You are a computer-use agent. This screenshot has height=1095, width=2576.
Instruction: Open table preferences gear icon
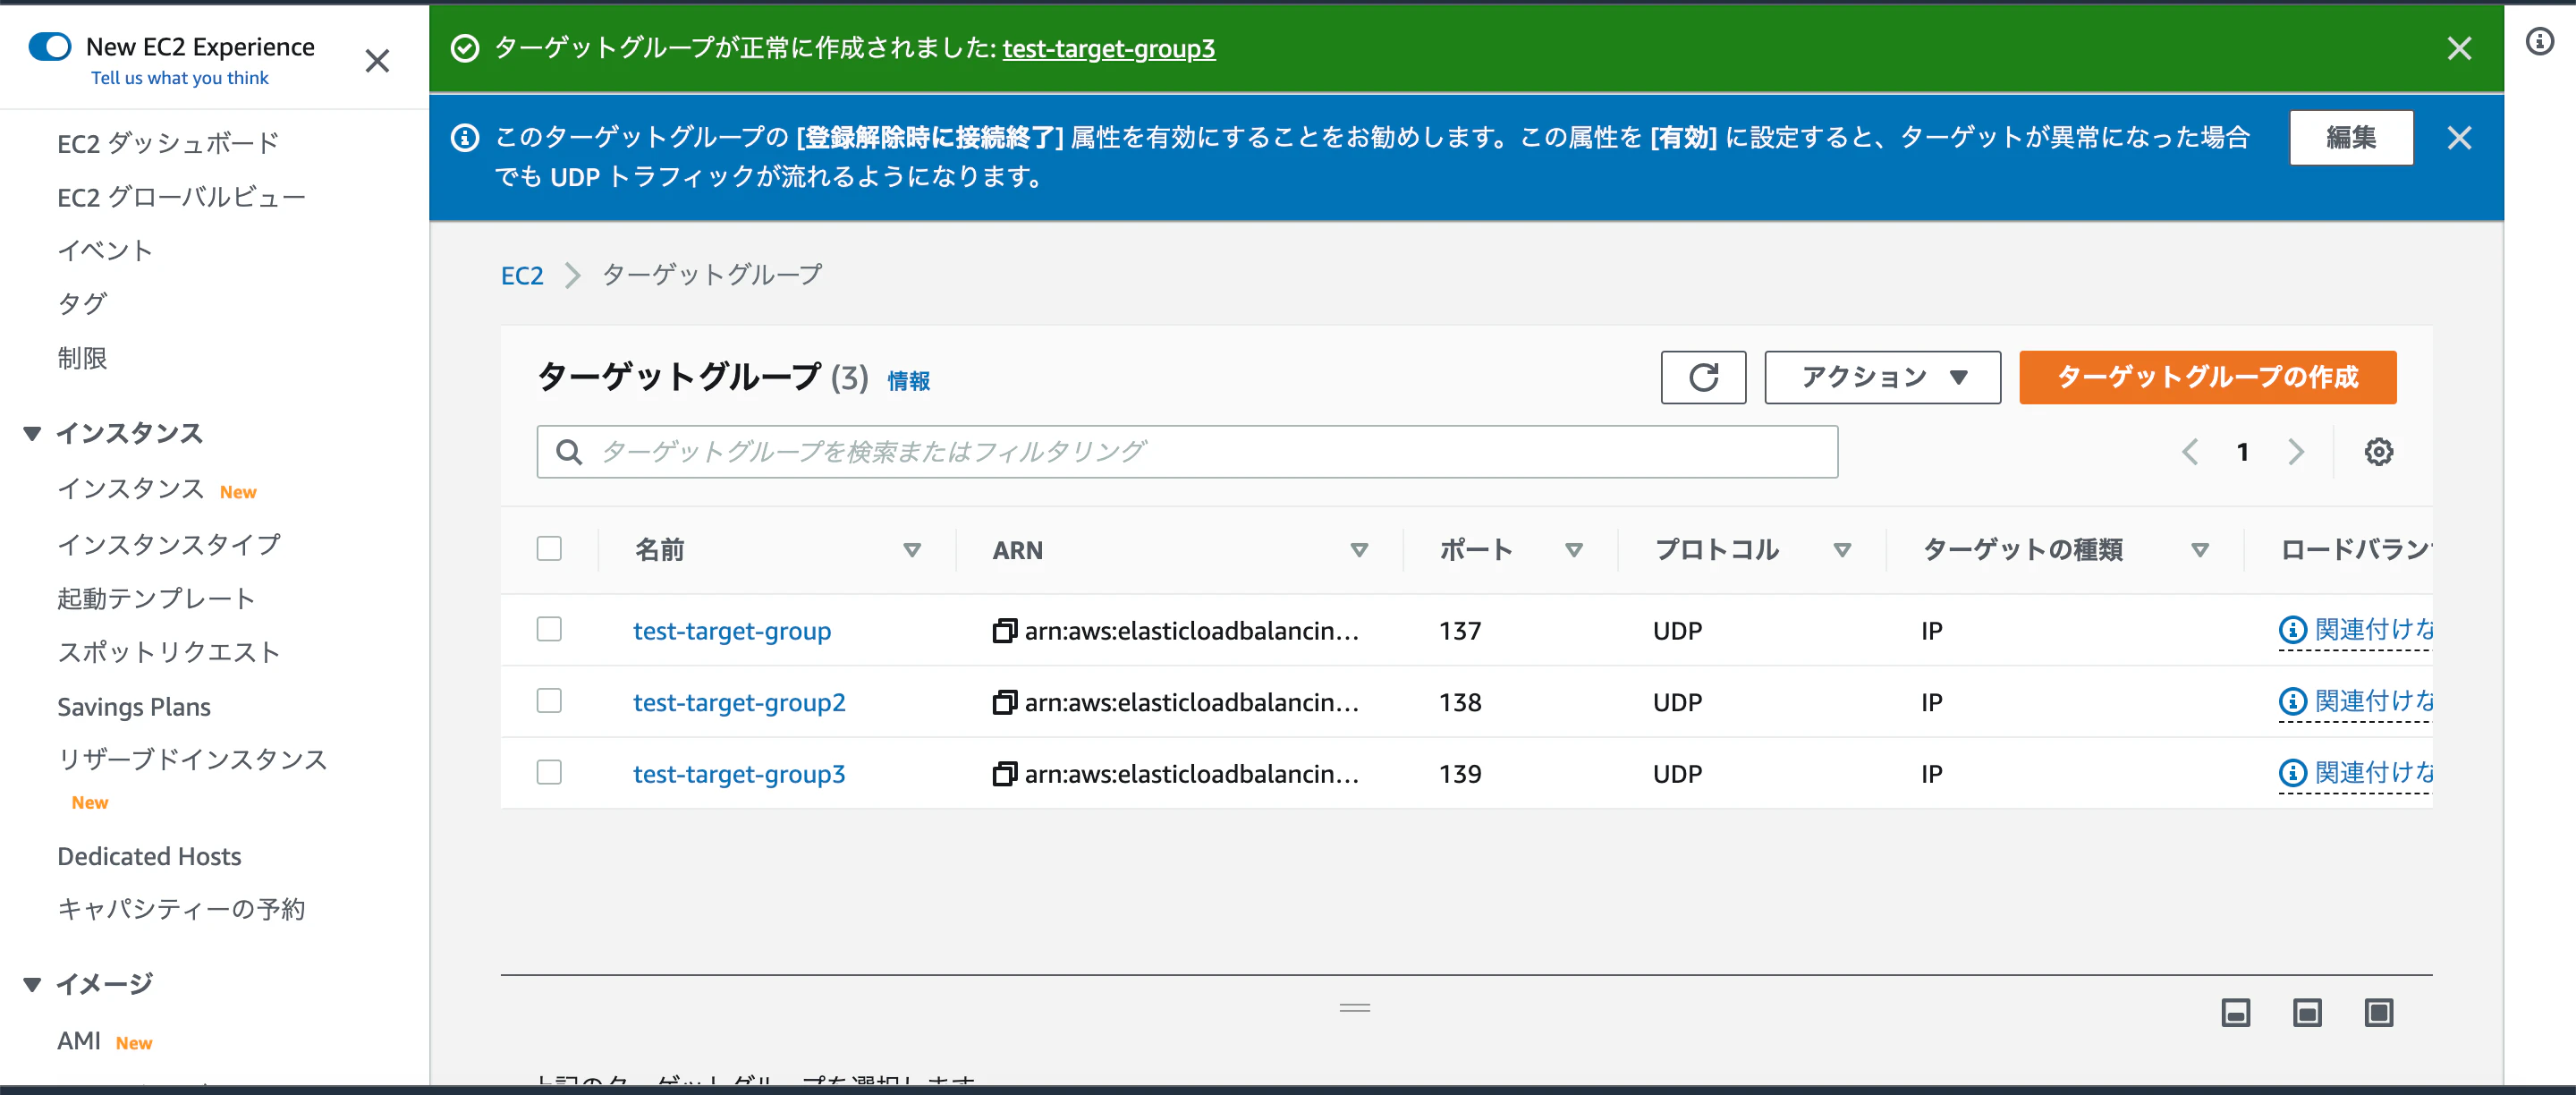click(2377, 452)
